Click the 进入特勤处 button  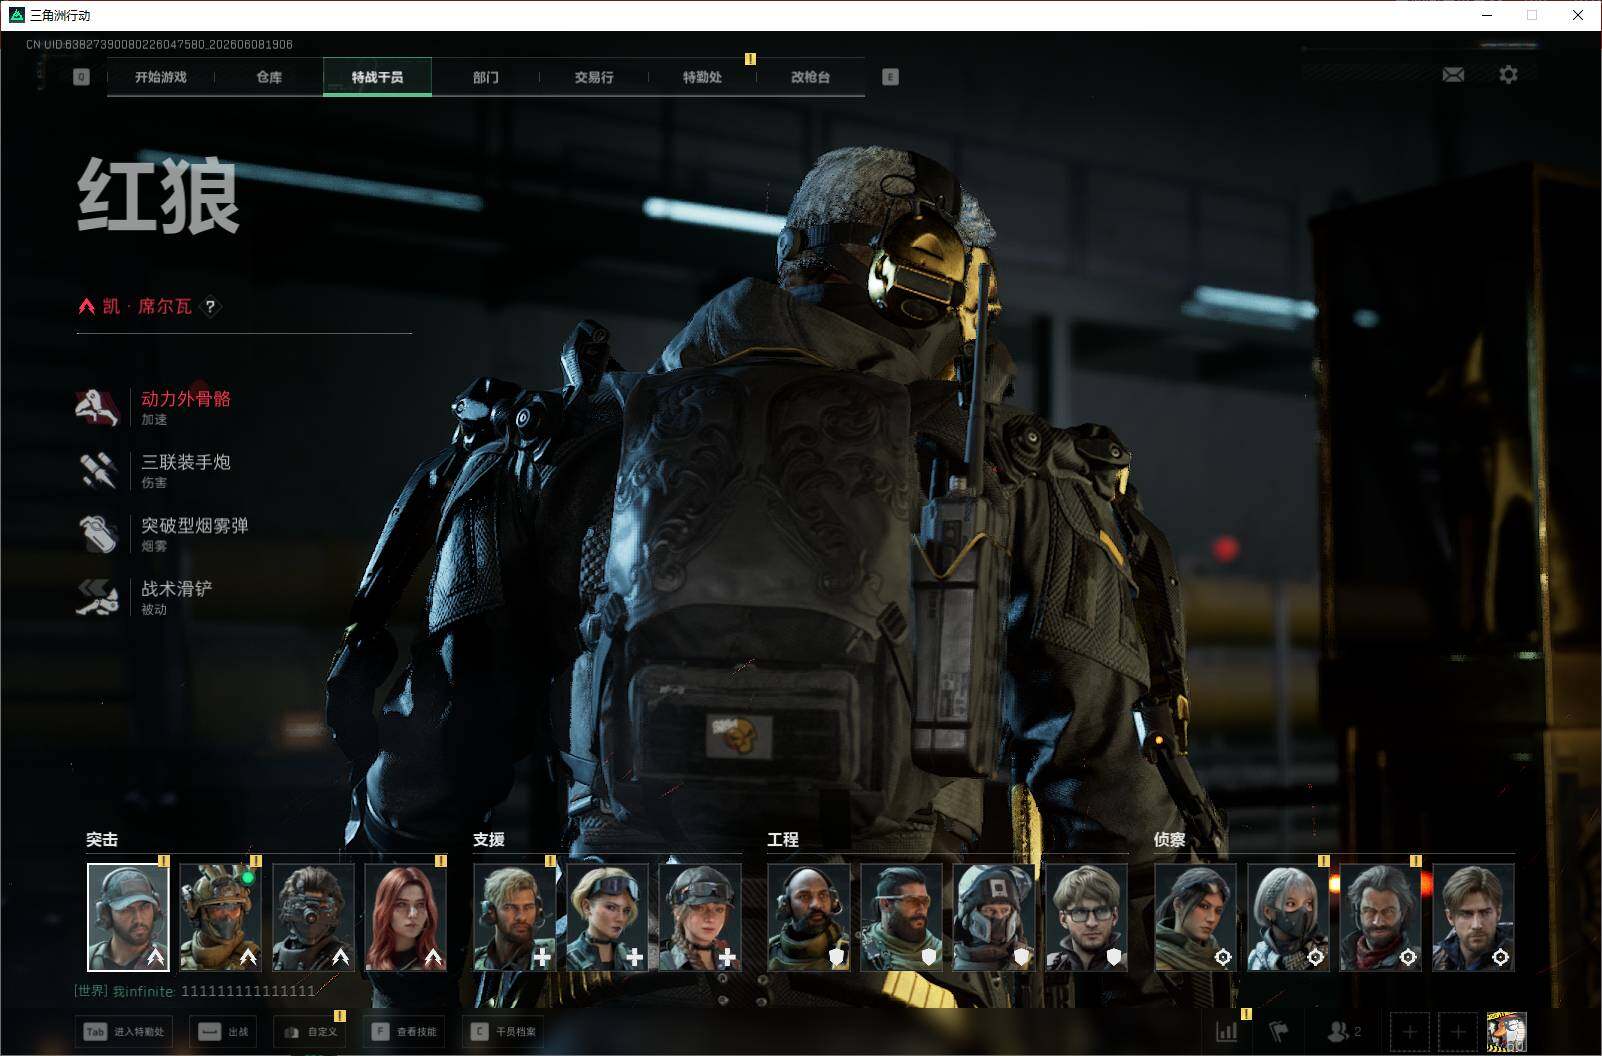[123, 1031]
